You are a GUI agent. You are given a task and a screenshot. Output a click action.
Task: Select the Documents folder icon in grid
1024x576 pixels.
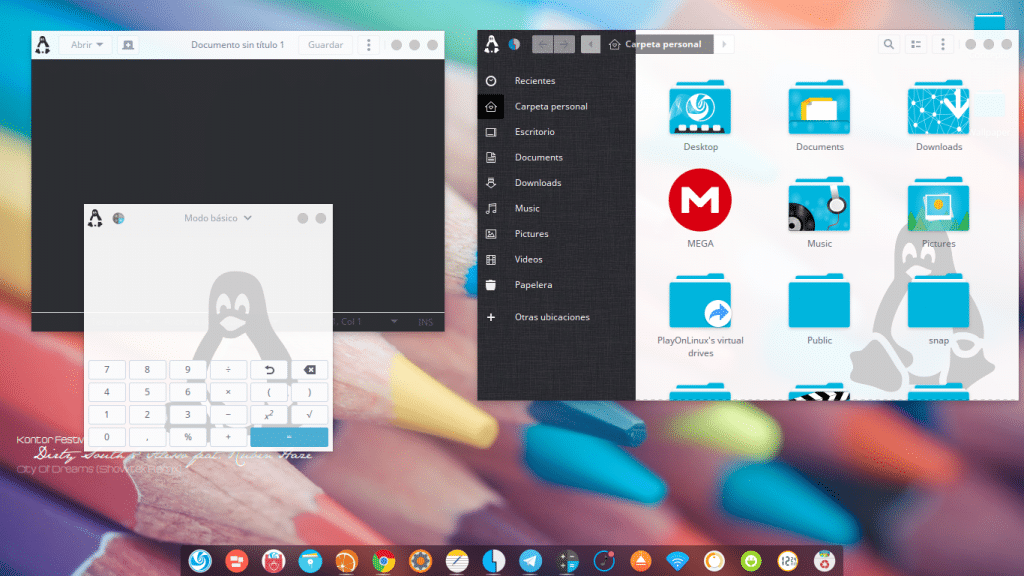tap(819, 108)
